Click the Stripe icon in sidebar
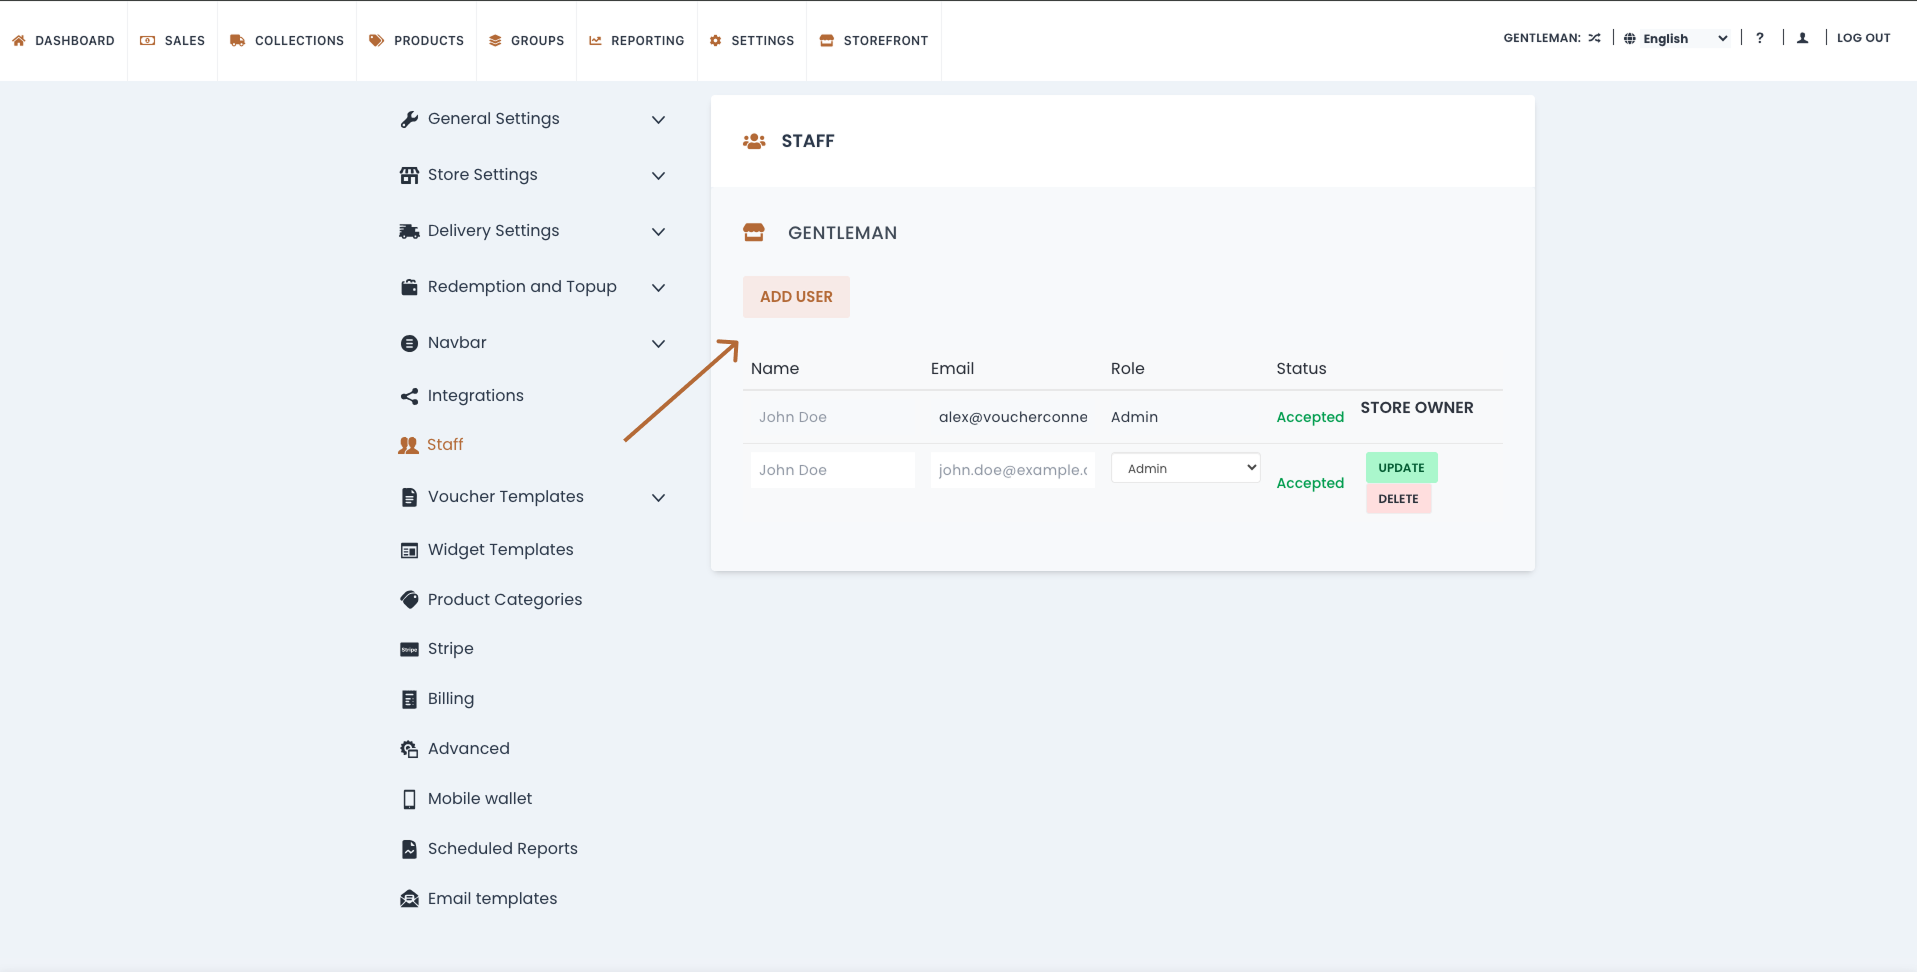Screen dimensions: 1917x972 pyautogui.click(x=409, y=649)
